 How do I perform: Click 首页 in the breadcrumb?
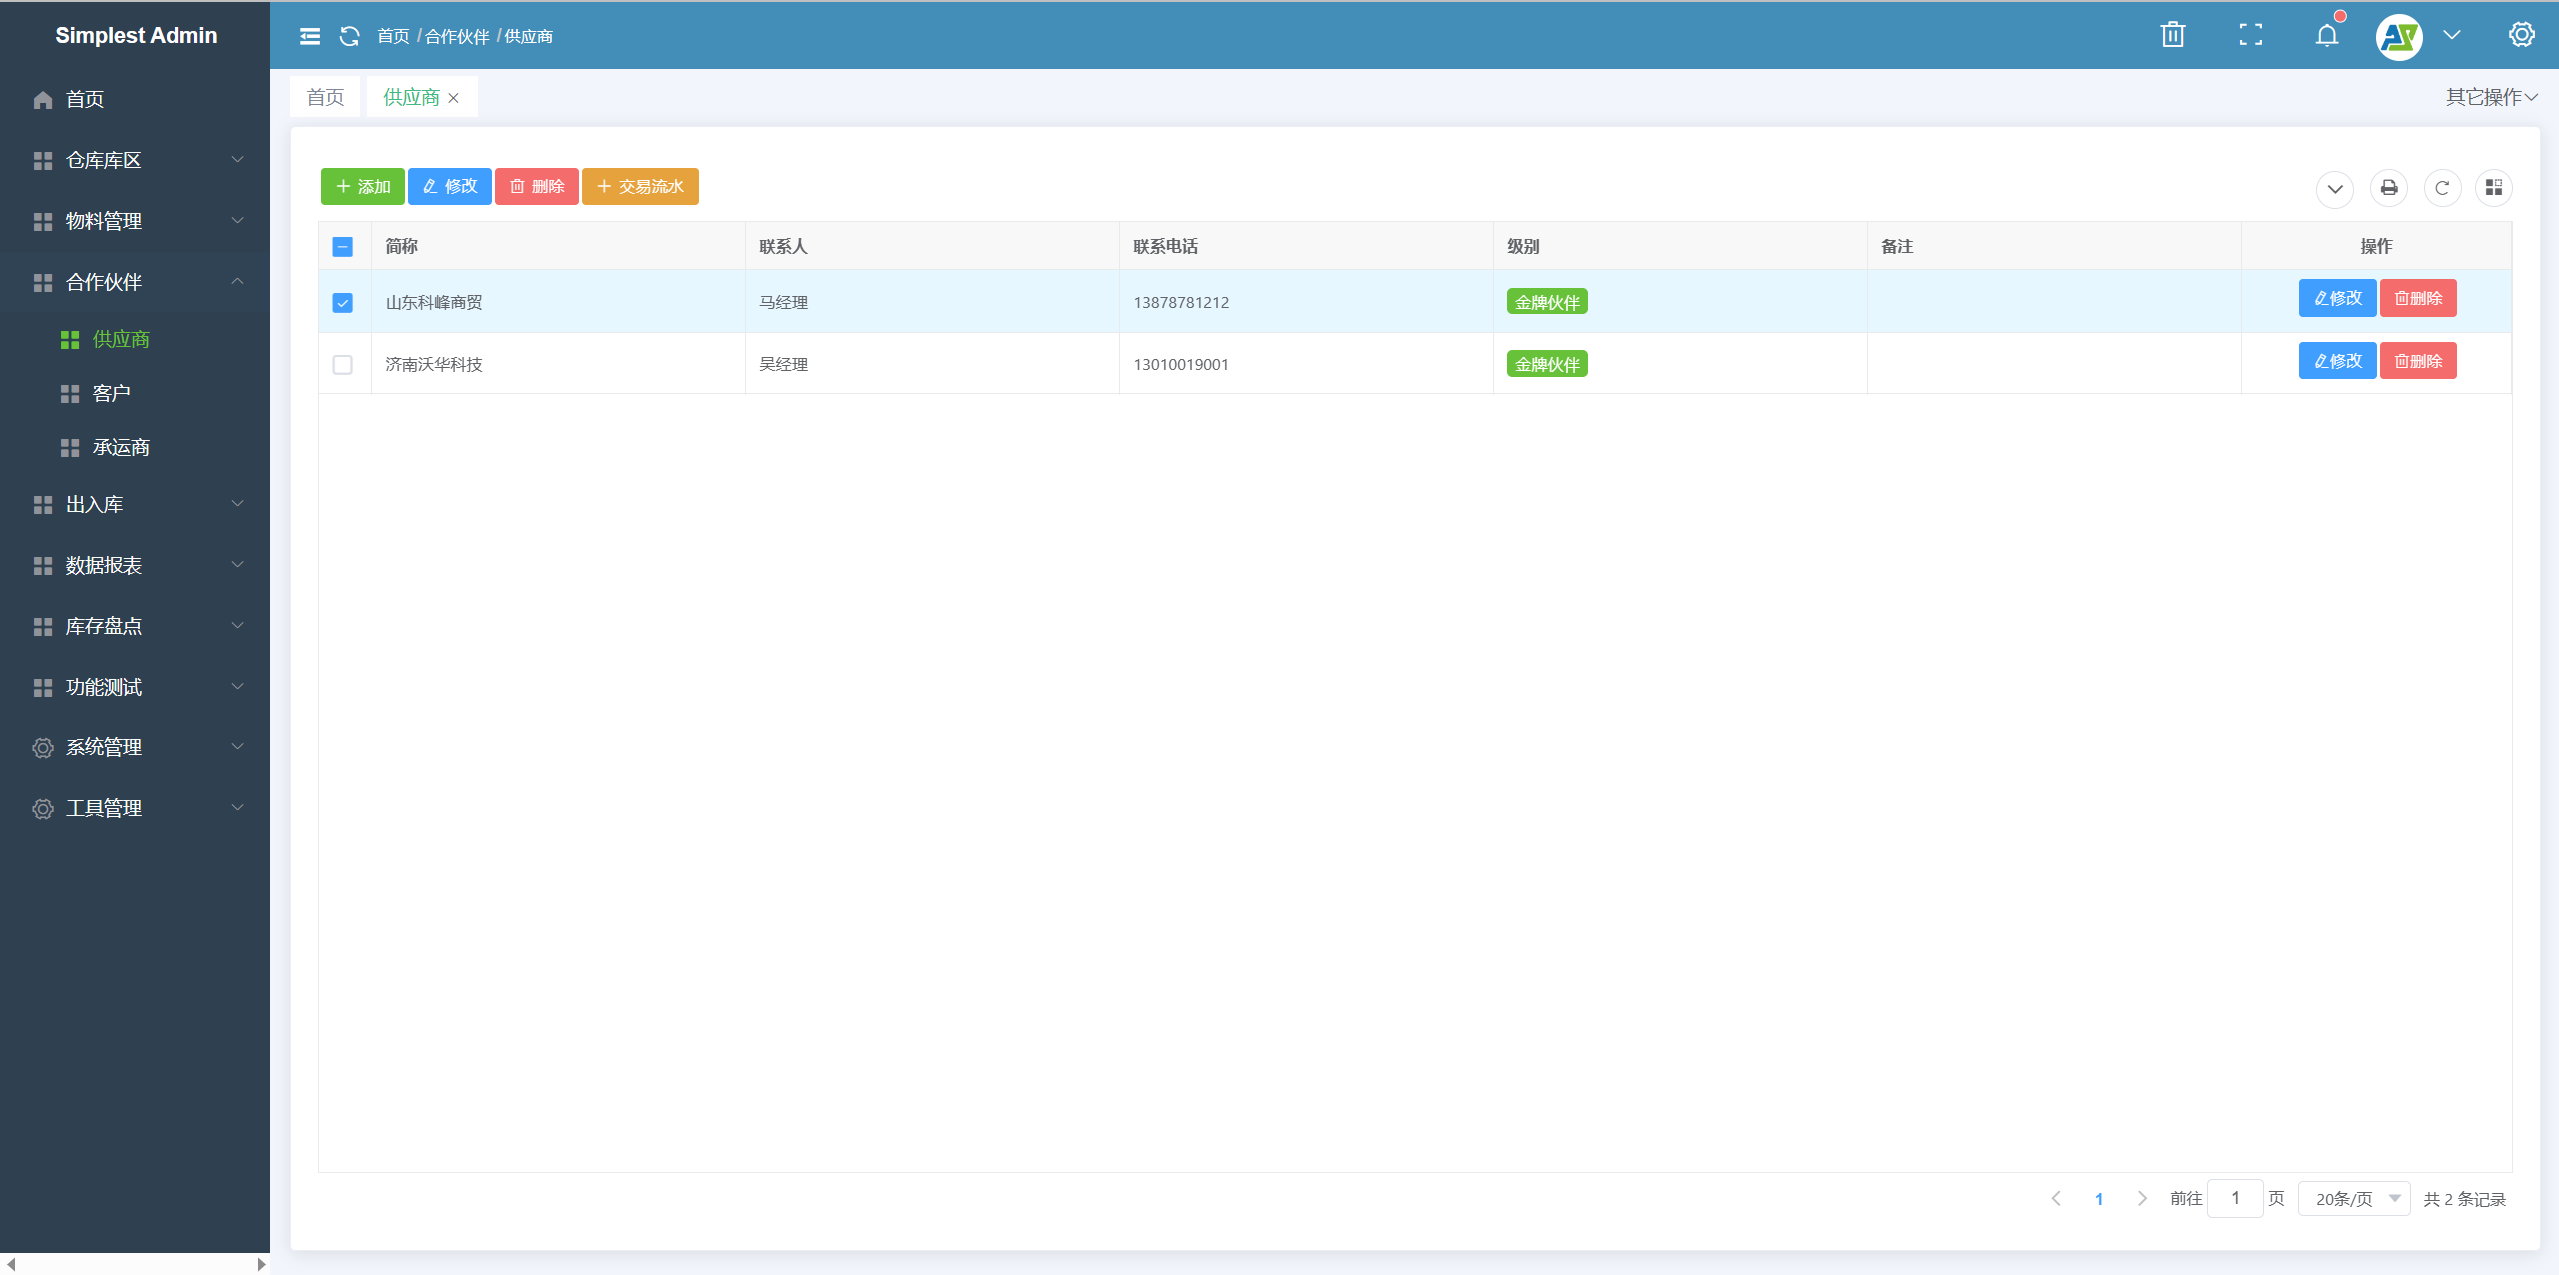tap(393, 37)
